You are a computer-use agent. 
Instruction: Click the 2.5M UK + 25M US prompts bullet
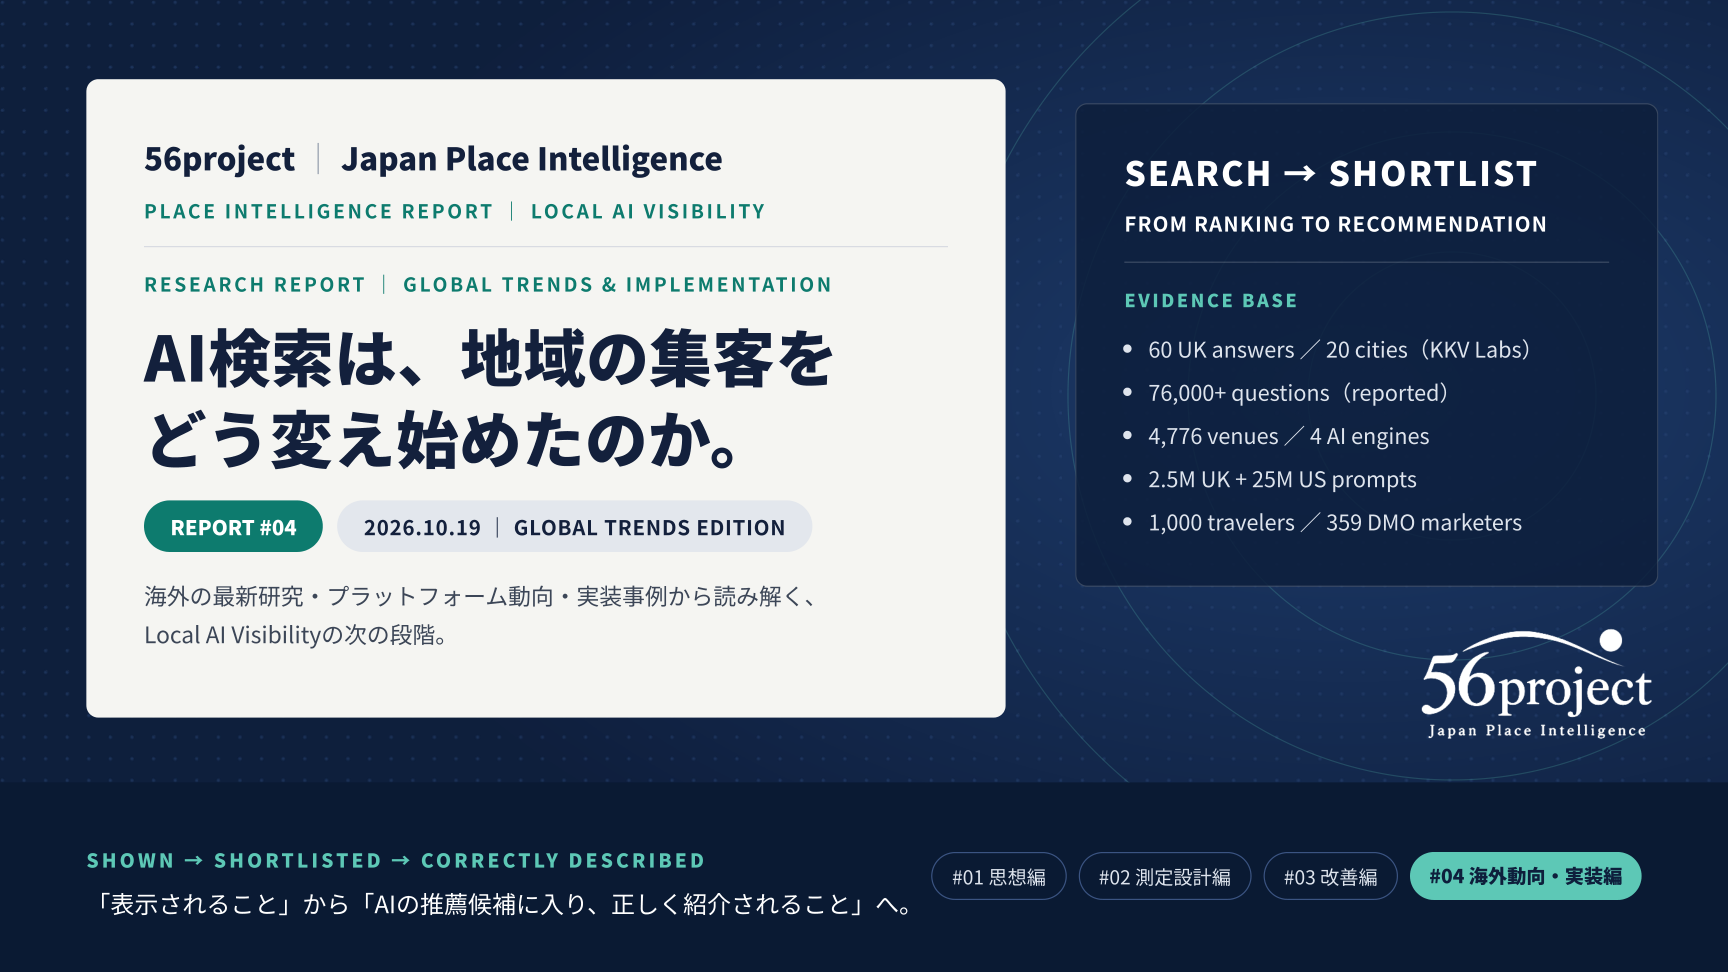point(1270,479)
